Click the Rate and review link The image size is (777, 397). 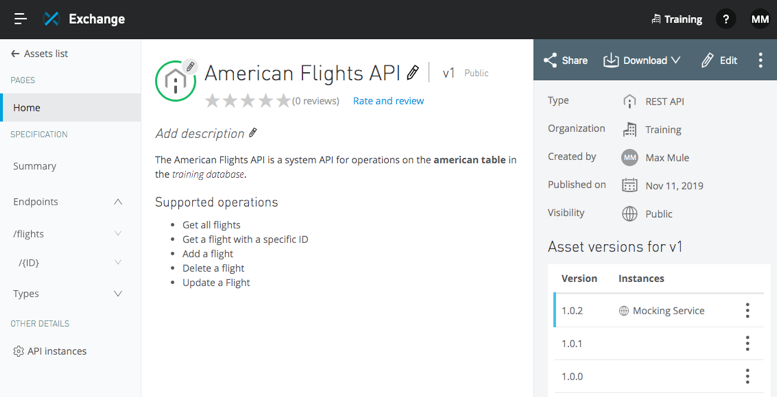point(388,101)
